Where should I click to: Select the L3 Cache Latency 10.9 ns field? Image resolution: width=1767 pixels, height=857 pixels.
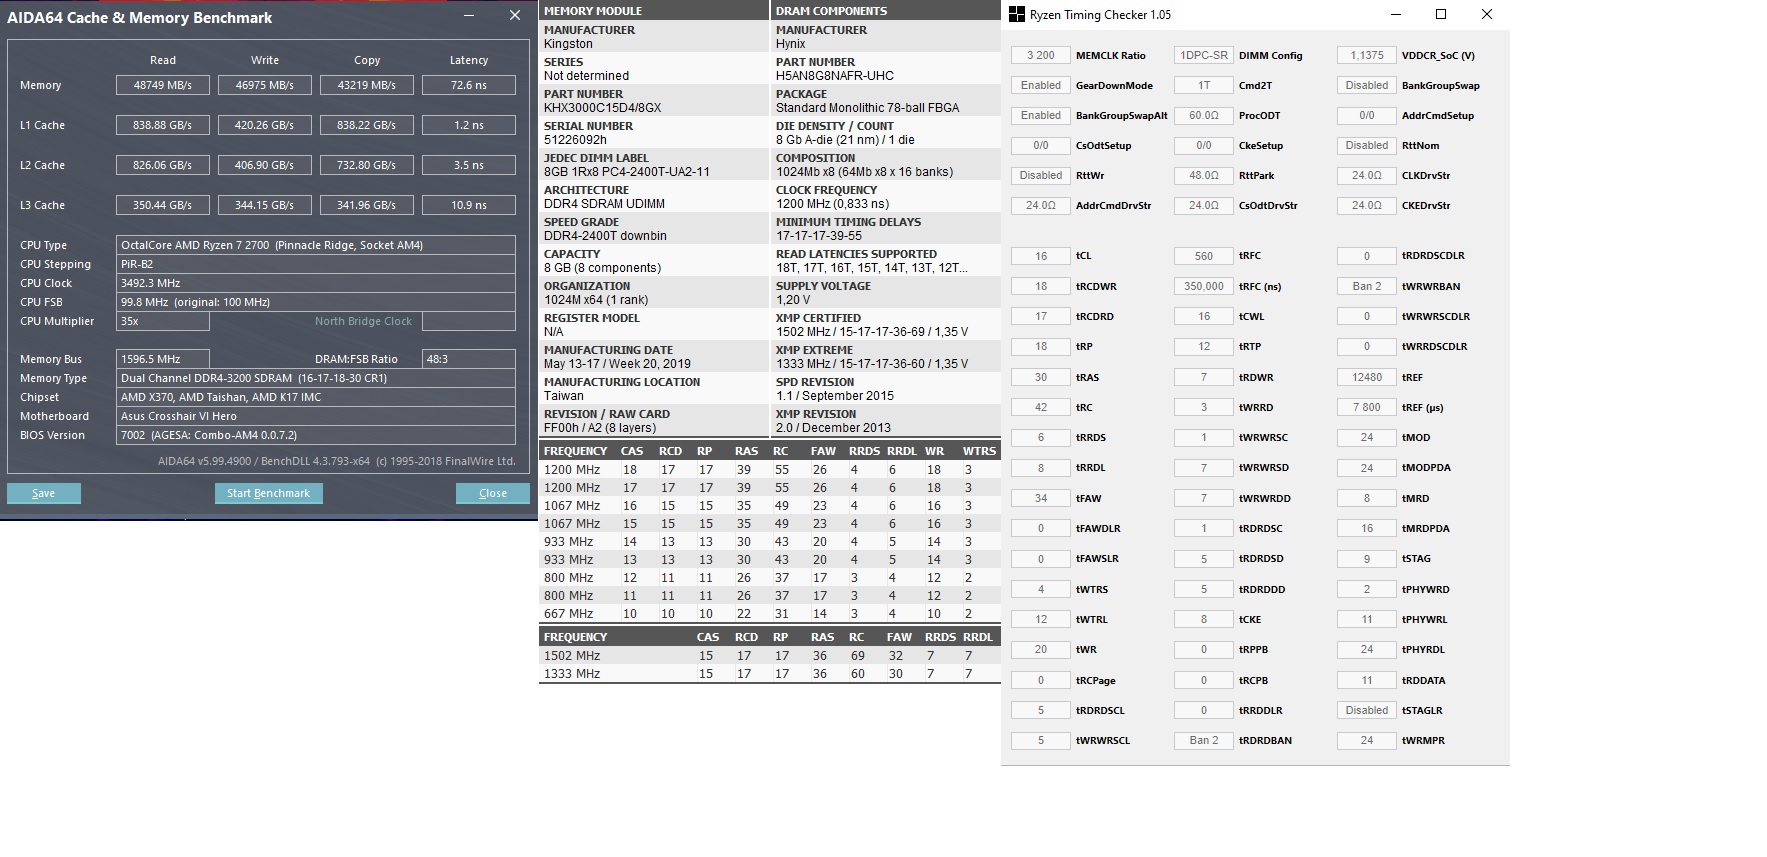(x=469, y=205)
